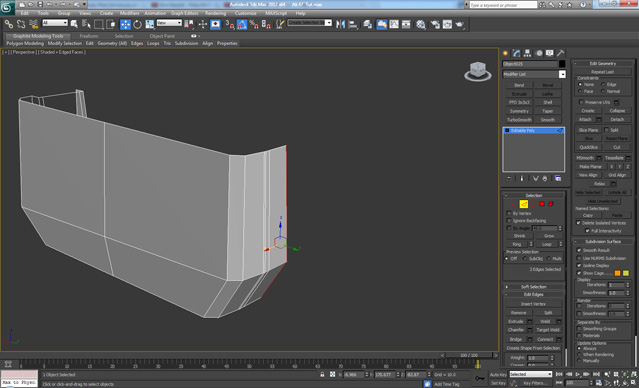
Task: Open the Rendering menu
Action: click(215, 13)
